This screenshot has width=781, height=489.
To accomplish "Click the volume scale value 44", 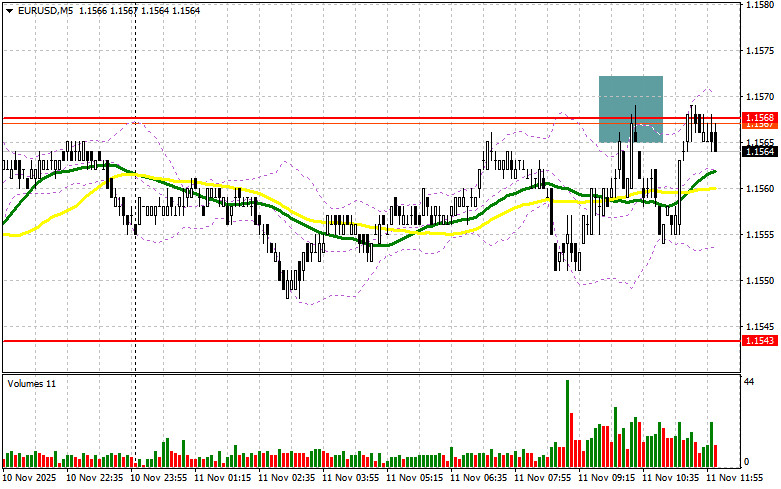I will pyautogui.click(x=749, y=382).
